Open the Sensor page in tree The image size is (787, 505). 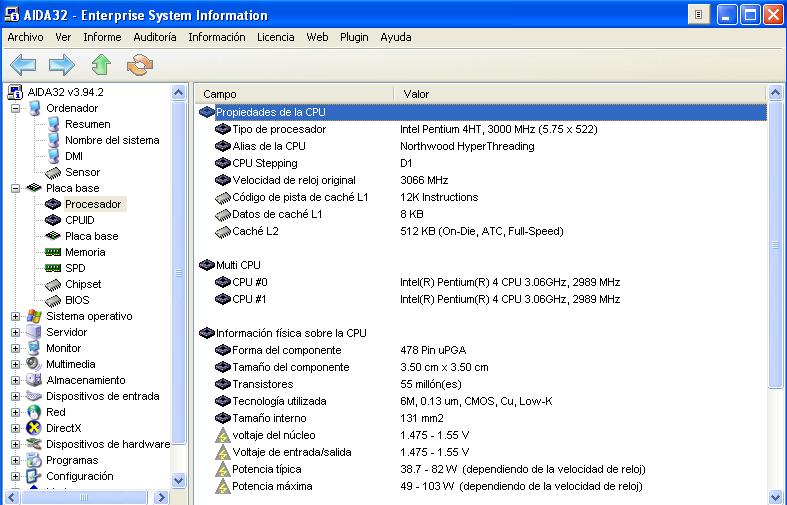tap(82, 172)
